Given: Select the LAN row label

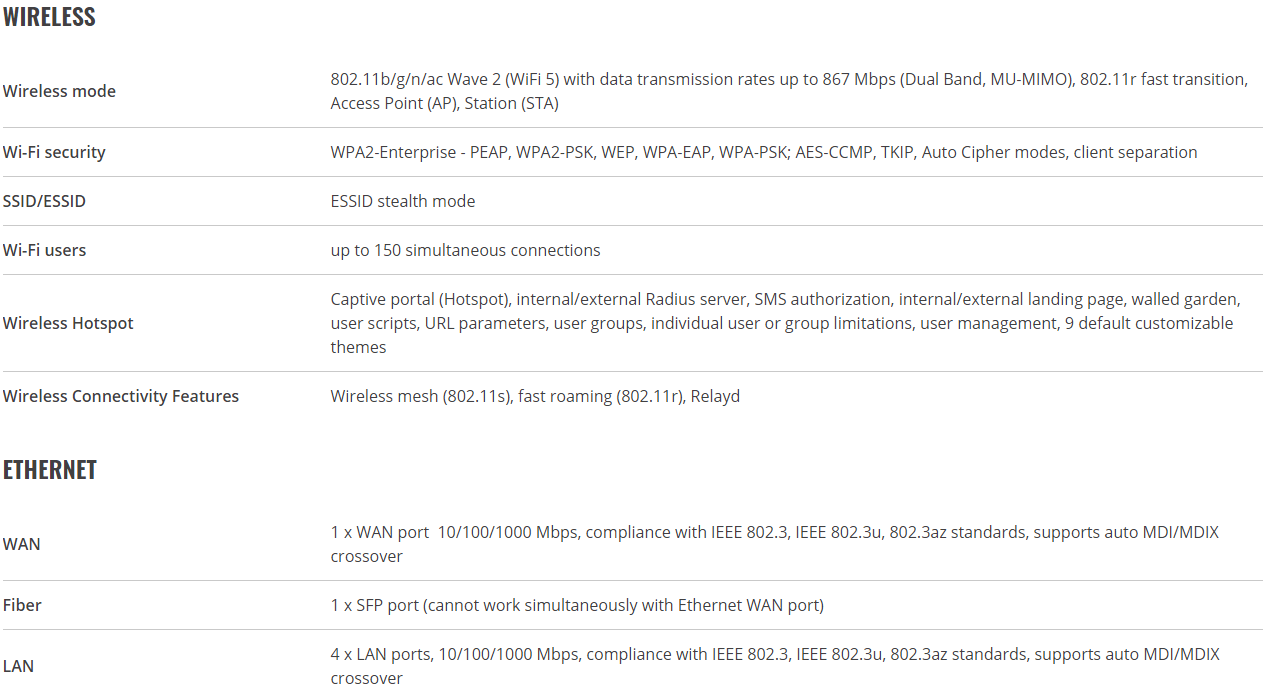Looking at the screenshot, I should point(18,666).
